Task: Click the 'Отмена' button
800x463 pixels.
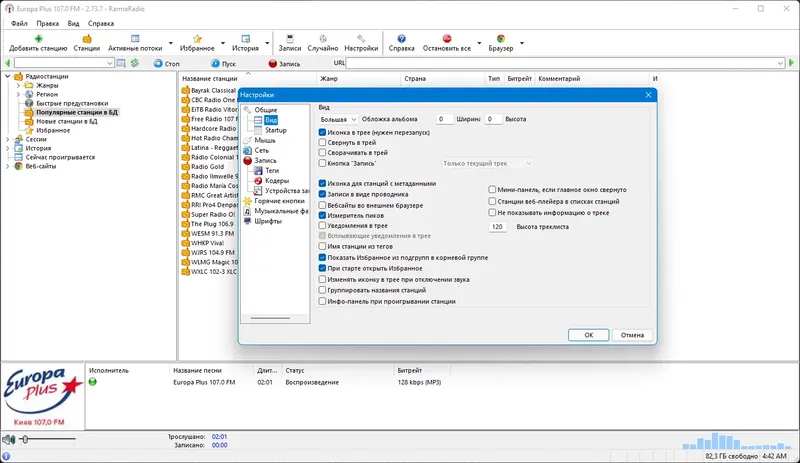Action: pyautogui.click(x=632, y=335)
